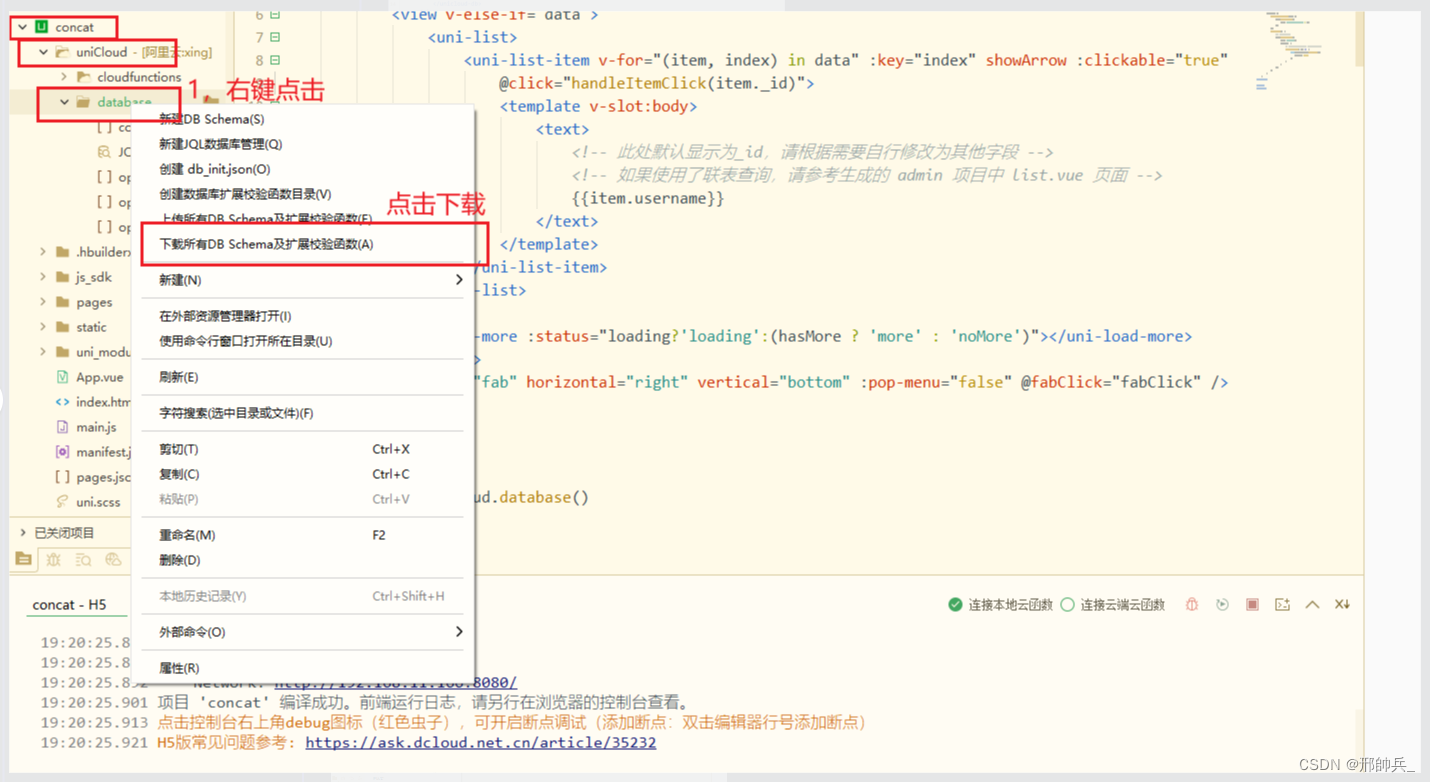Select the project manager folder icon in sidebar
This screenshot has width=1430, height=782.
pyautogui.click(x=23, y=559)
